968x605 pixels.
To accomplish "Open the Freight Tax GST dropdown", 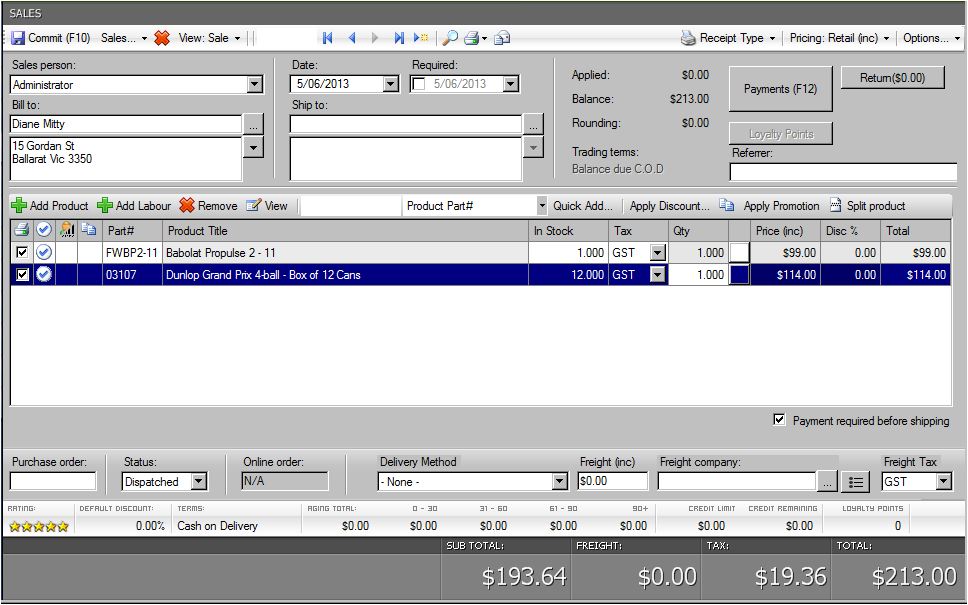I will coord(944,482).
